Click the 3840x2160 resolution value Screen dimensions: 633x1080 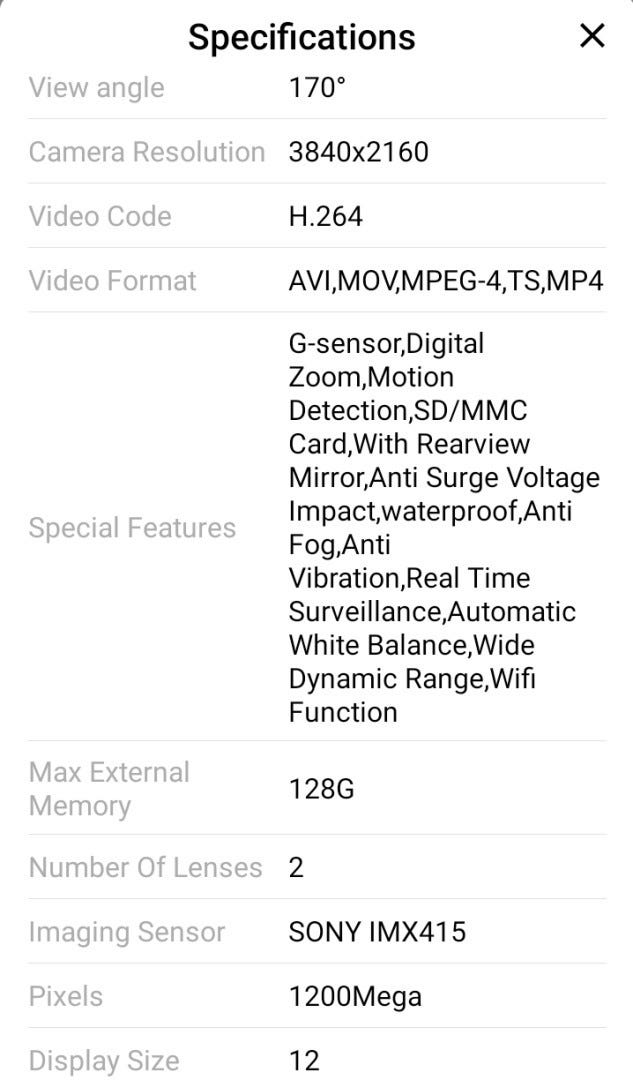(x=358, y=152)
